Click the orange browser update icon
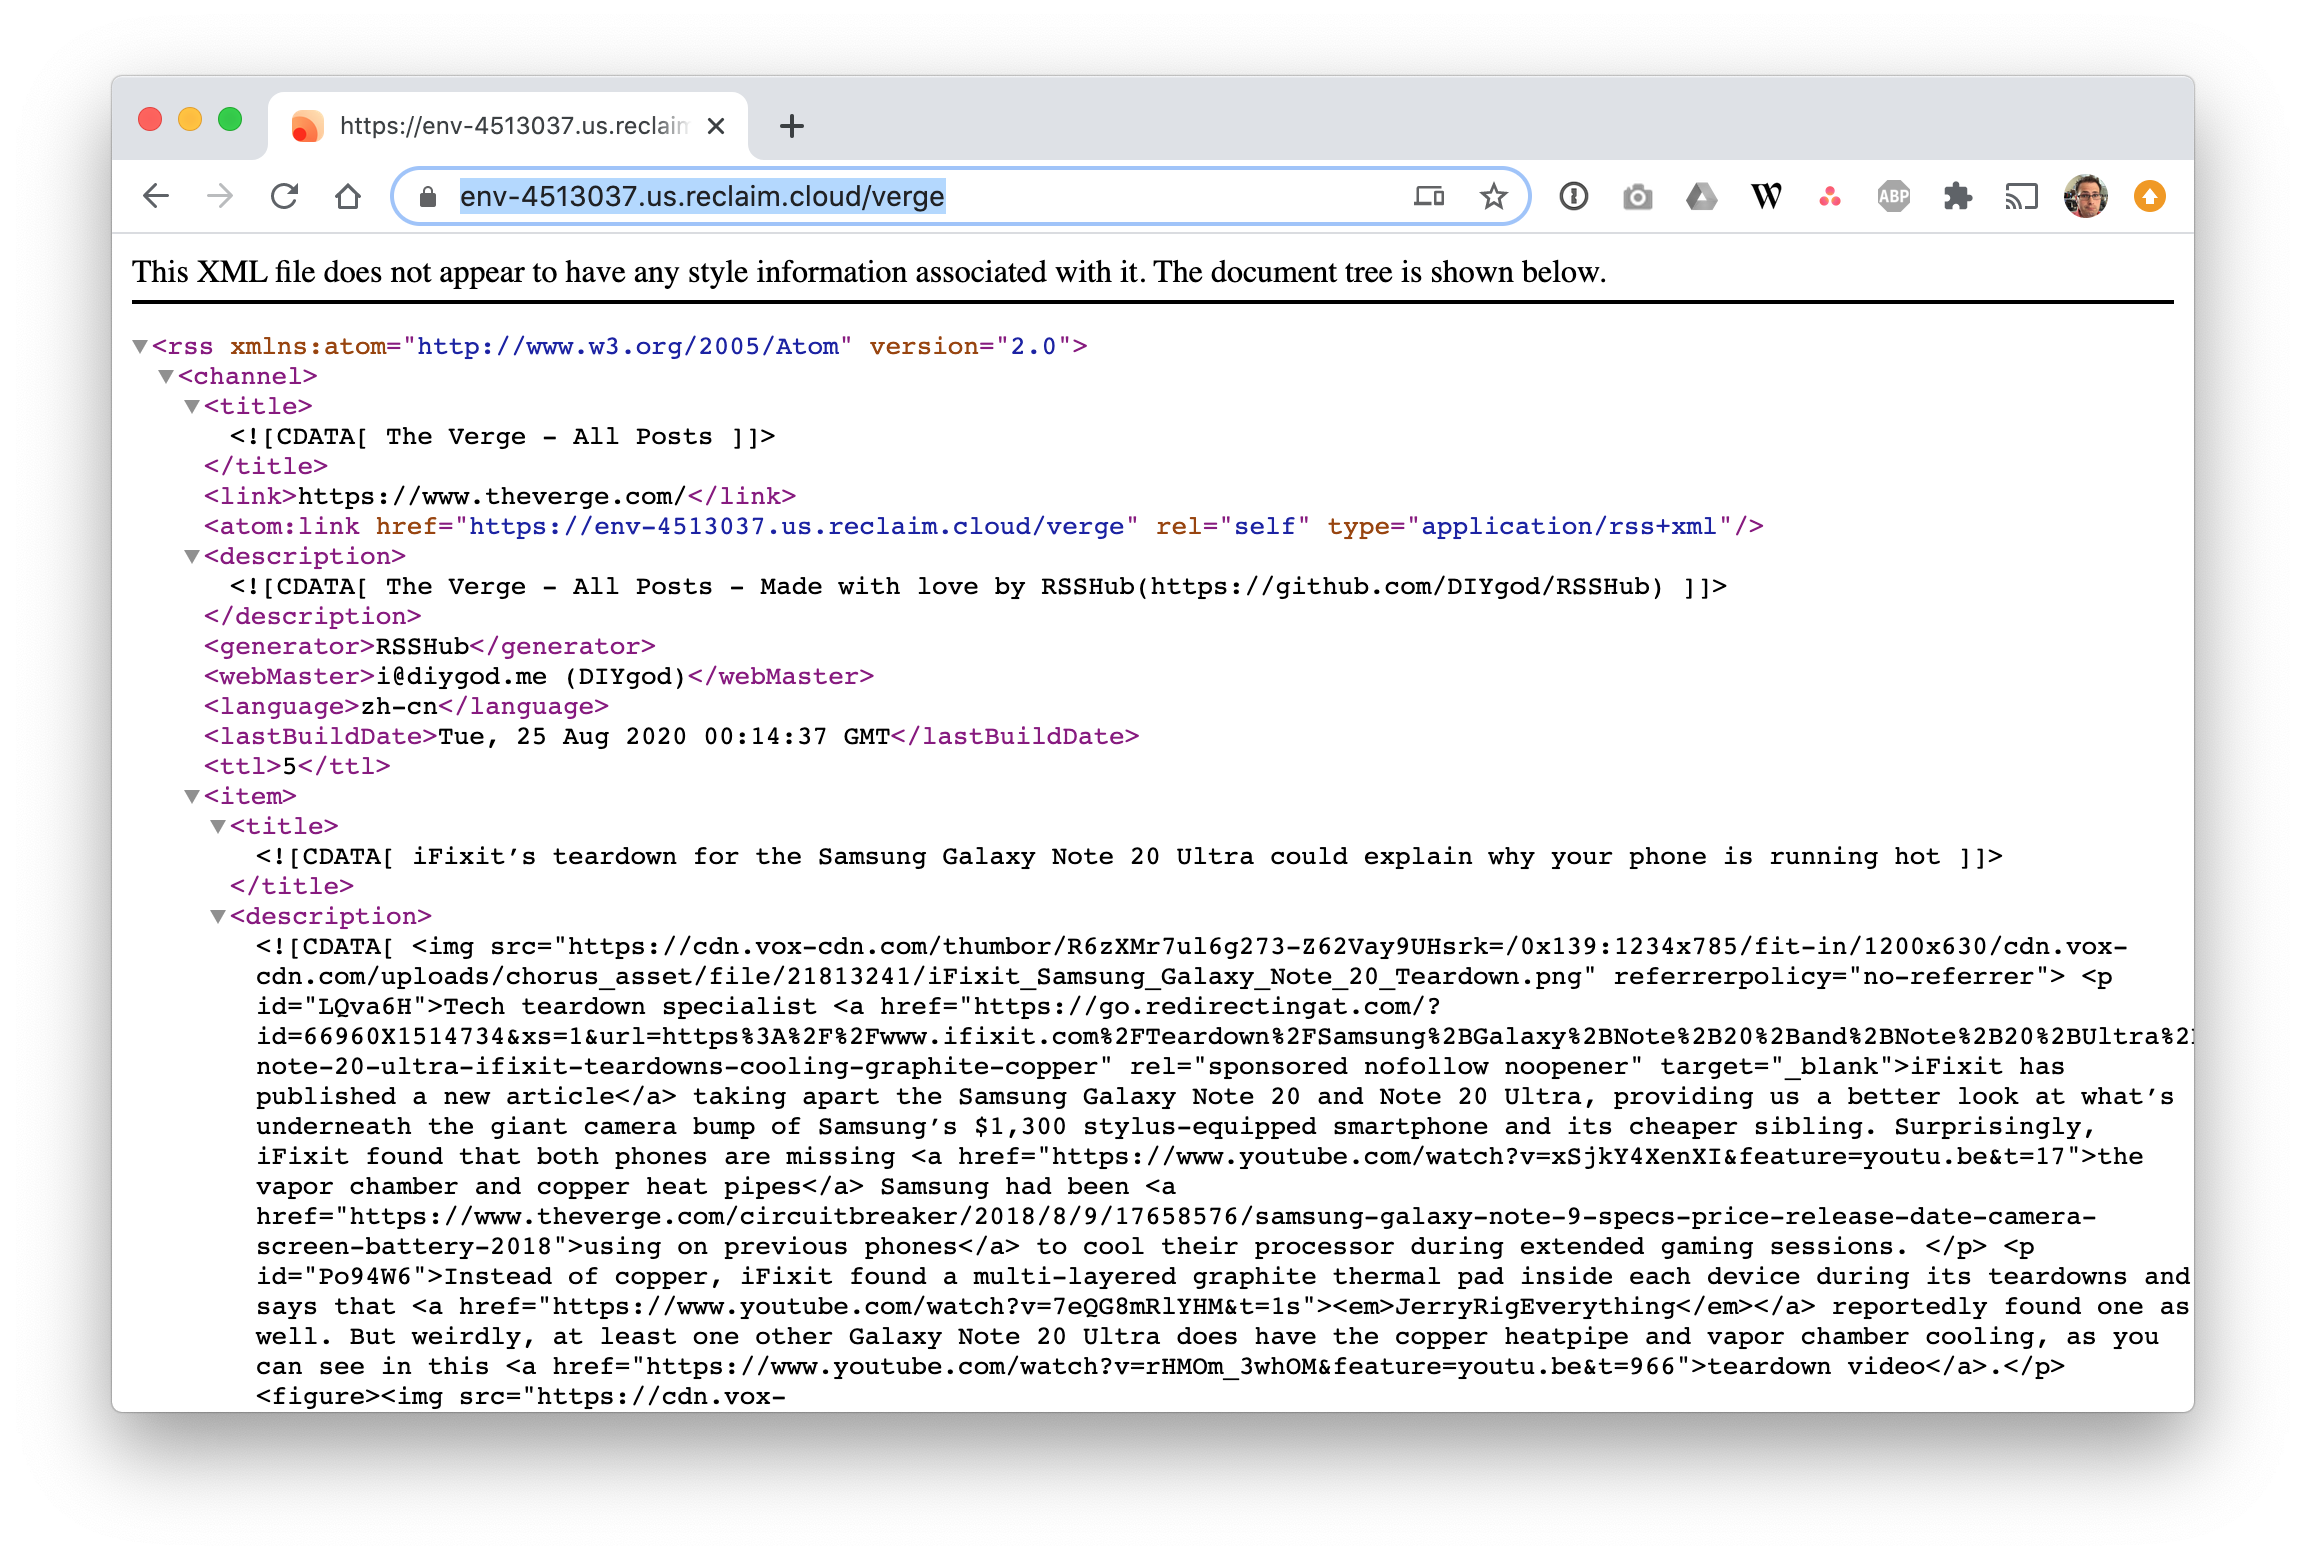Image resolution: width=2306 pixels, height=1560 pixels. (2150, 196)
